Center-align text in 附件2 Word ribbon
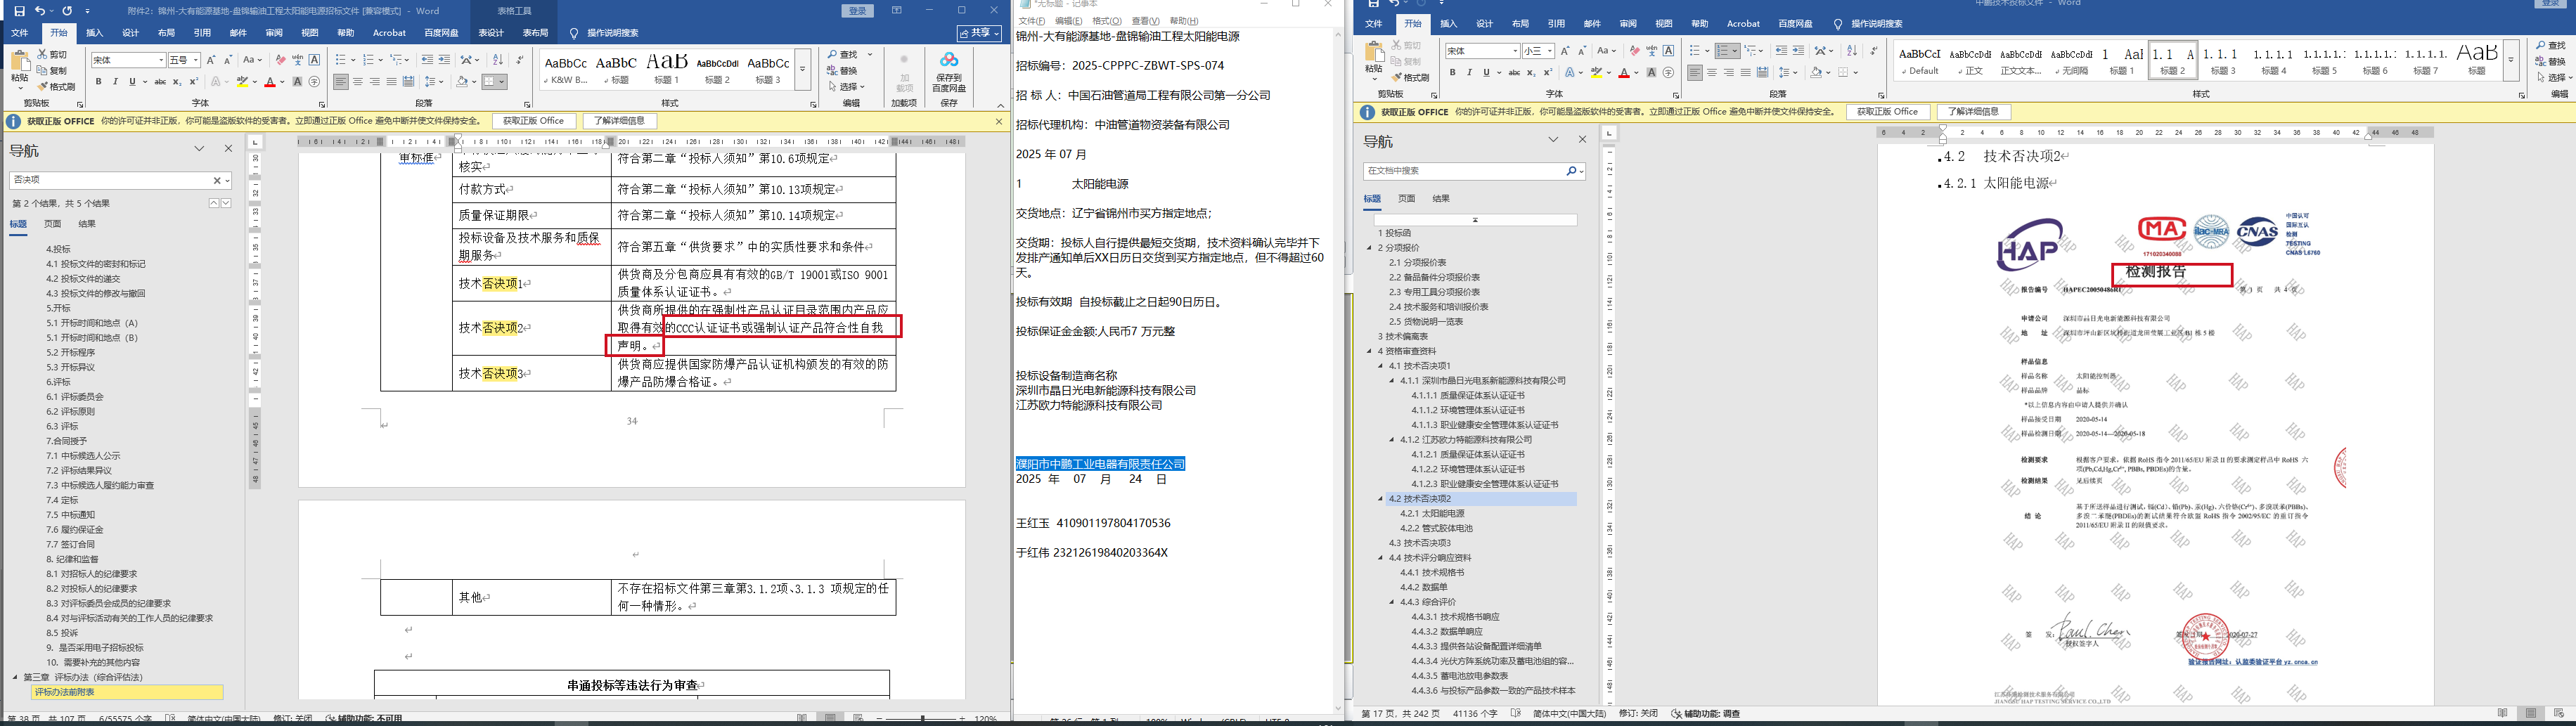Screen dimensions: 2576x726 pyautogui.click(x=358, y=82)
